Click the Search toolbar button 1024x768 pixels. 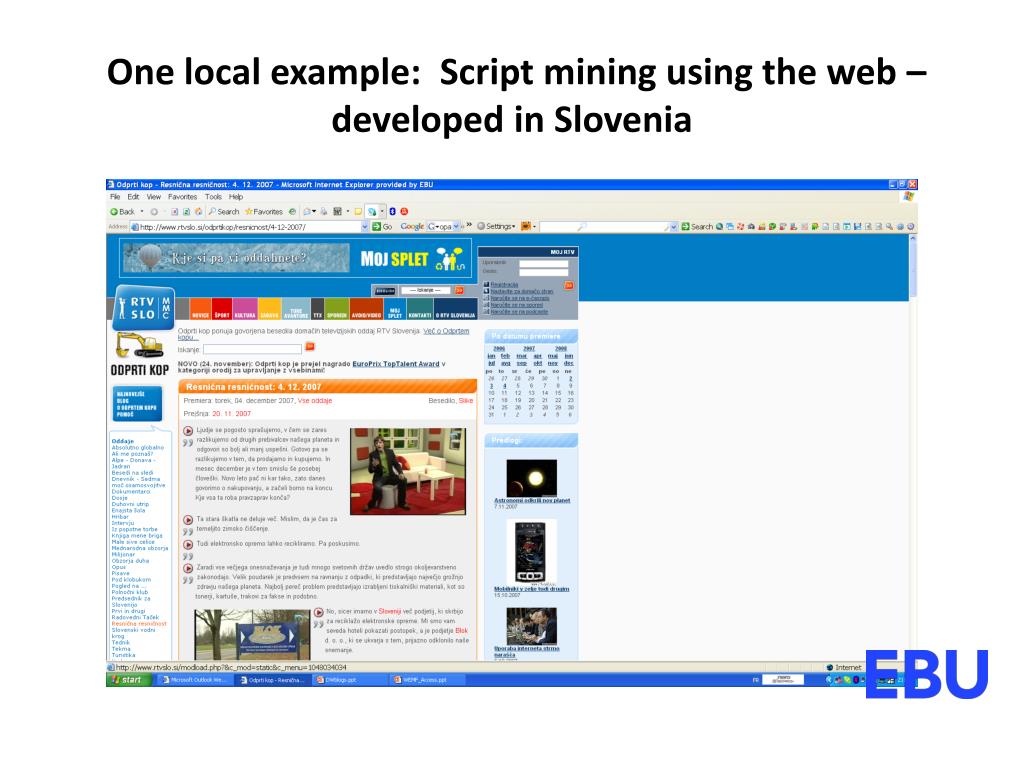[223, 212]
